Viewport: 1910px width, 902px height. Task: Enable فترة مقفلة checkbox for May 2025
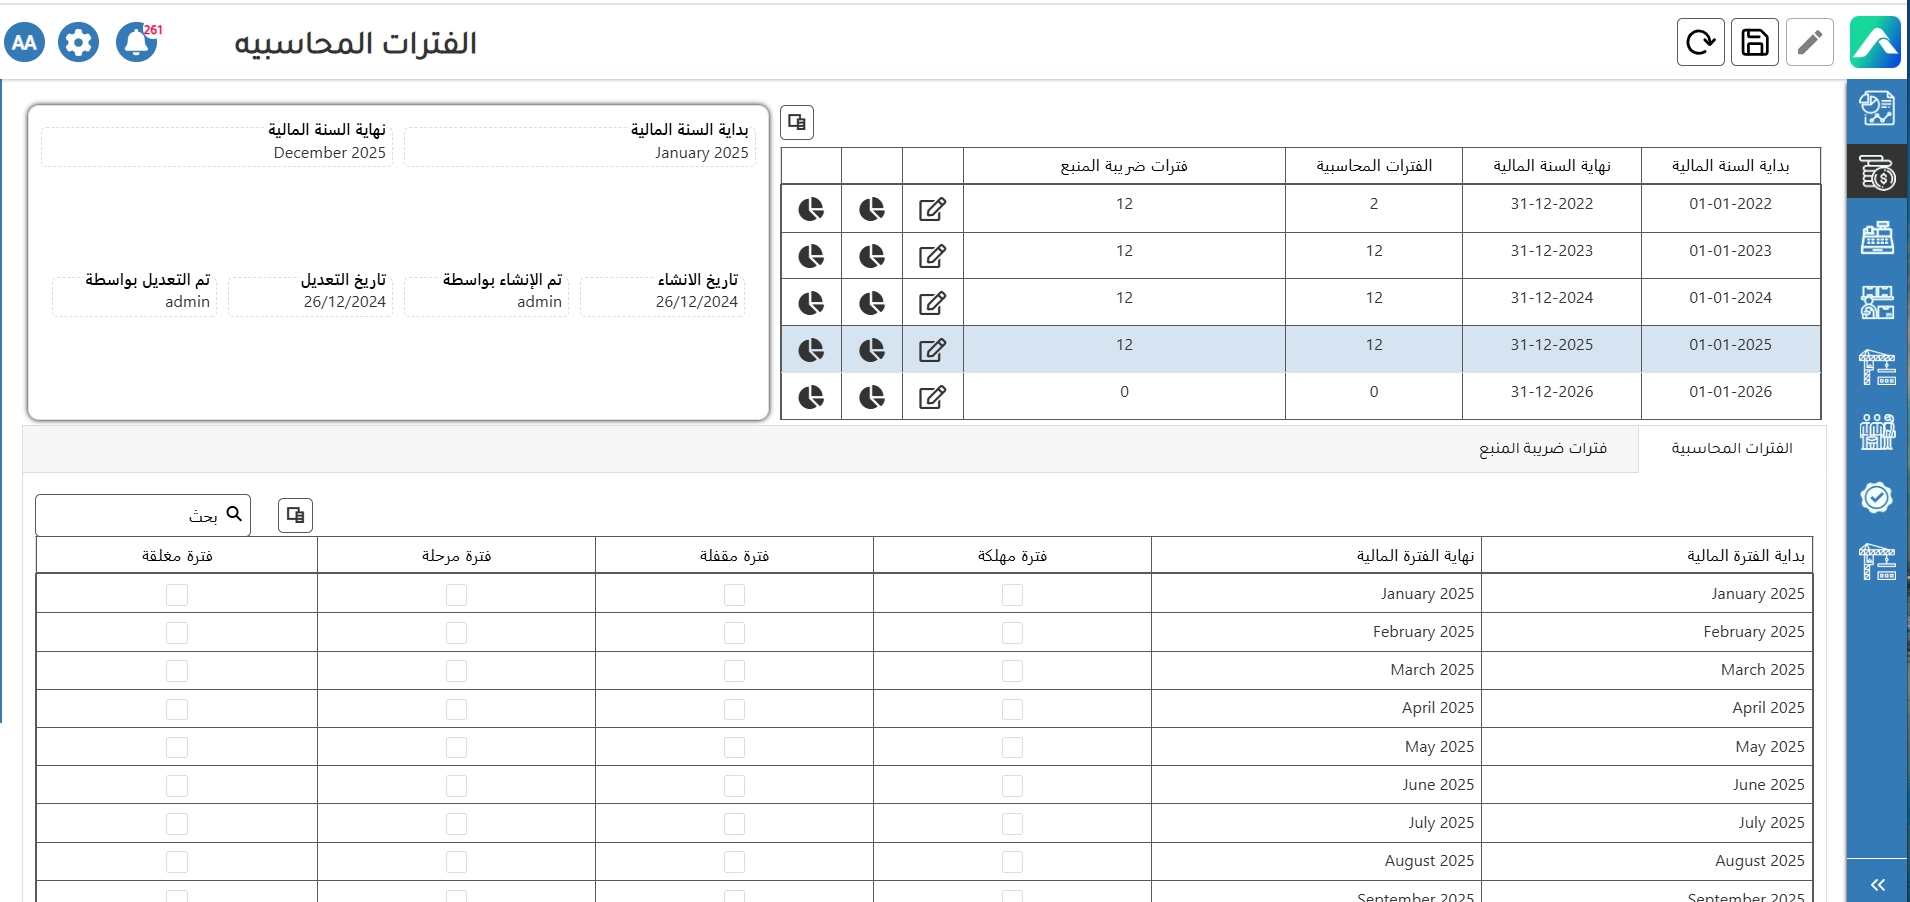734,747
